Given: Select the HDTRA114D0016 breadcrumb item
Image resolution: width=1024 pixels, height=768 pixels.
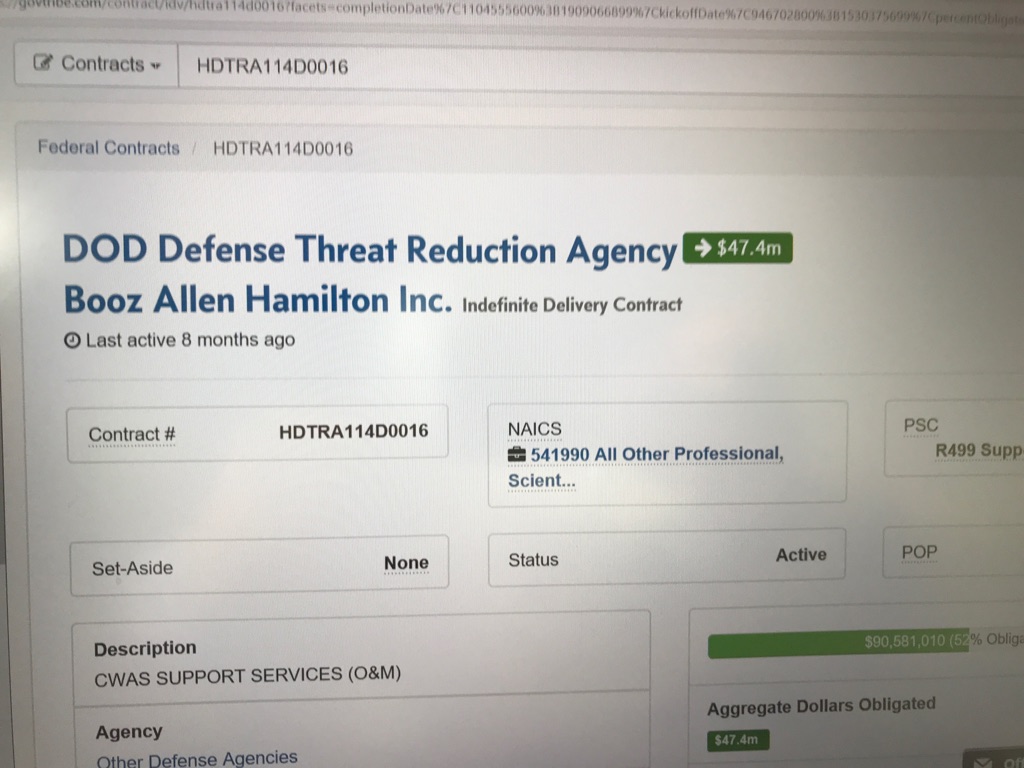Looking at the screenshot, I should (x=283, y=149).
